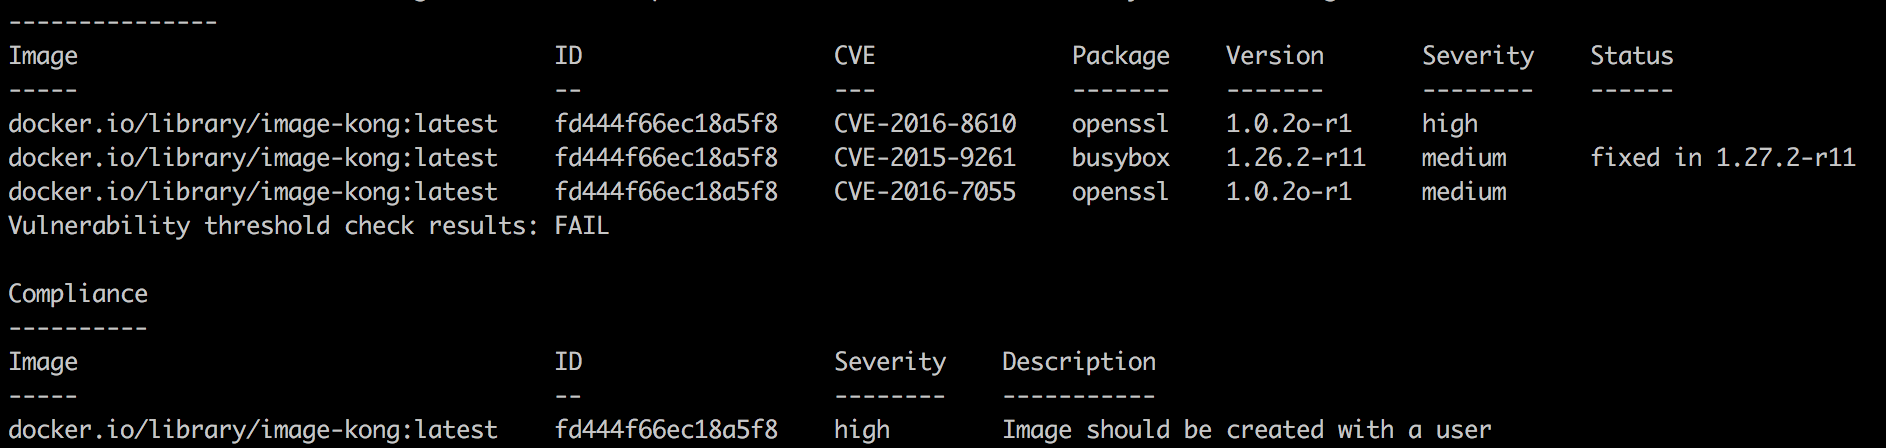Click the Compliance section heading
The image size is (1886, 448).
click(78, 294)
